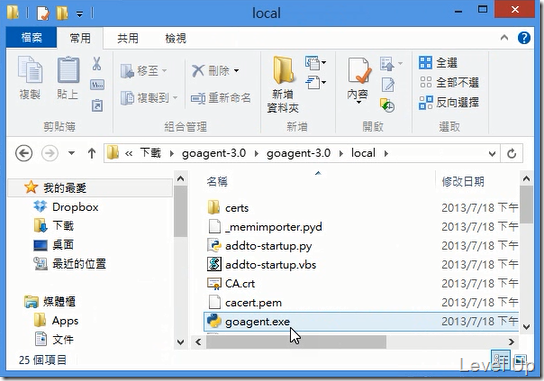Customize the quick access toolbar dropdown
Viewport: 544px width, 381px height.
pos(80,14)
